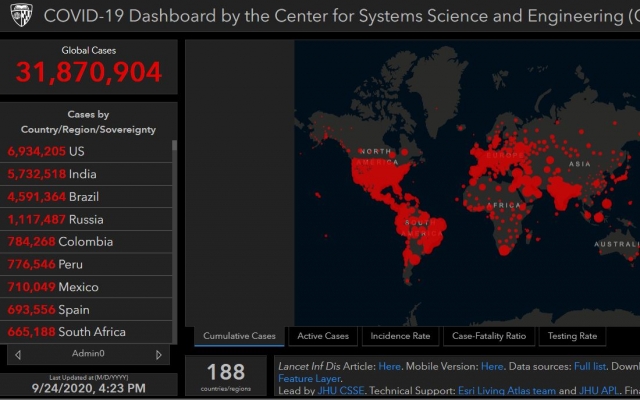Screen dimensions: 640x400
Task: Click the Asia label on the map
Action: 580,164
